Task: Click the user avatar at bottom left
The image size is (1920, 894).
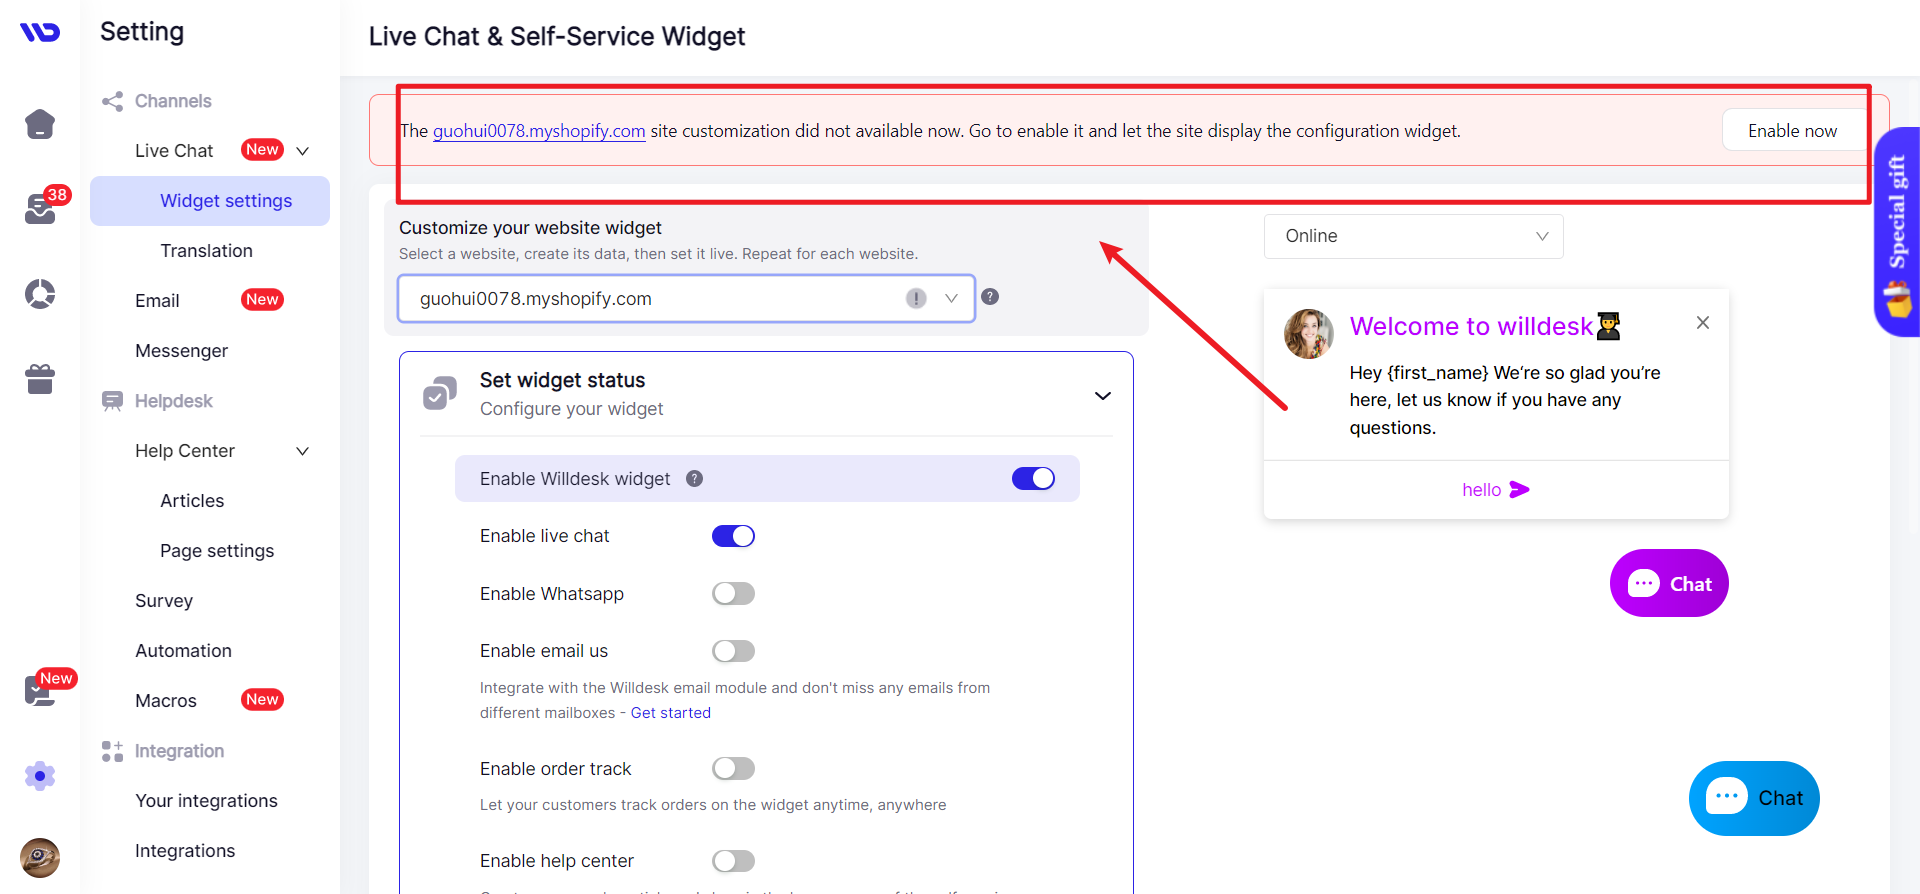Action: (40, 858)
